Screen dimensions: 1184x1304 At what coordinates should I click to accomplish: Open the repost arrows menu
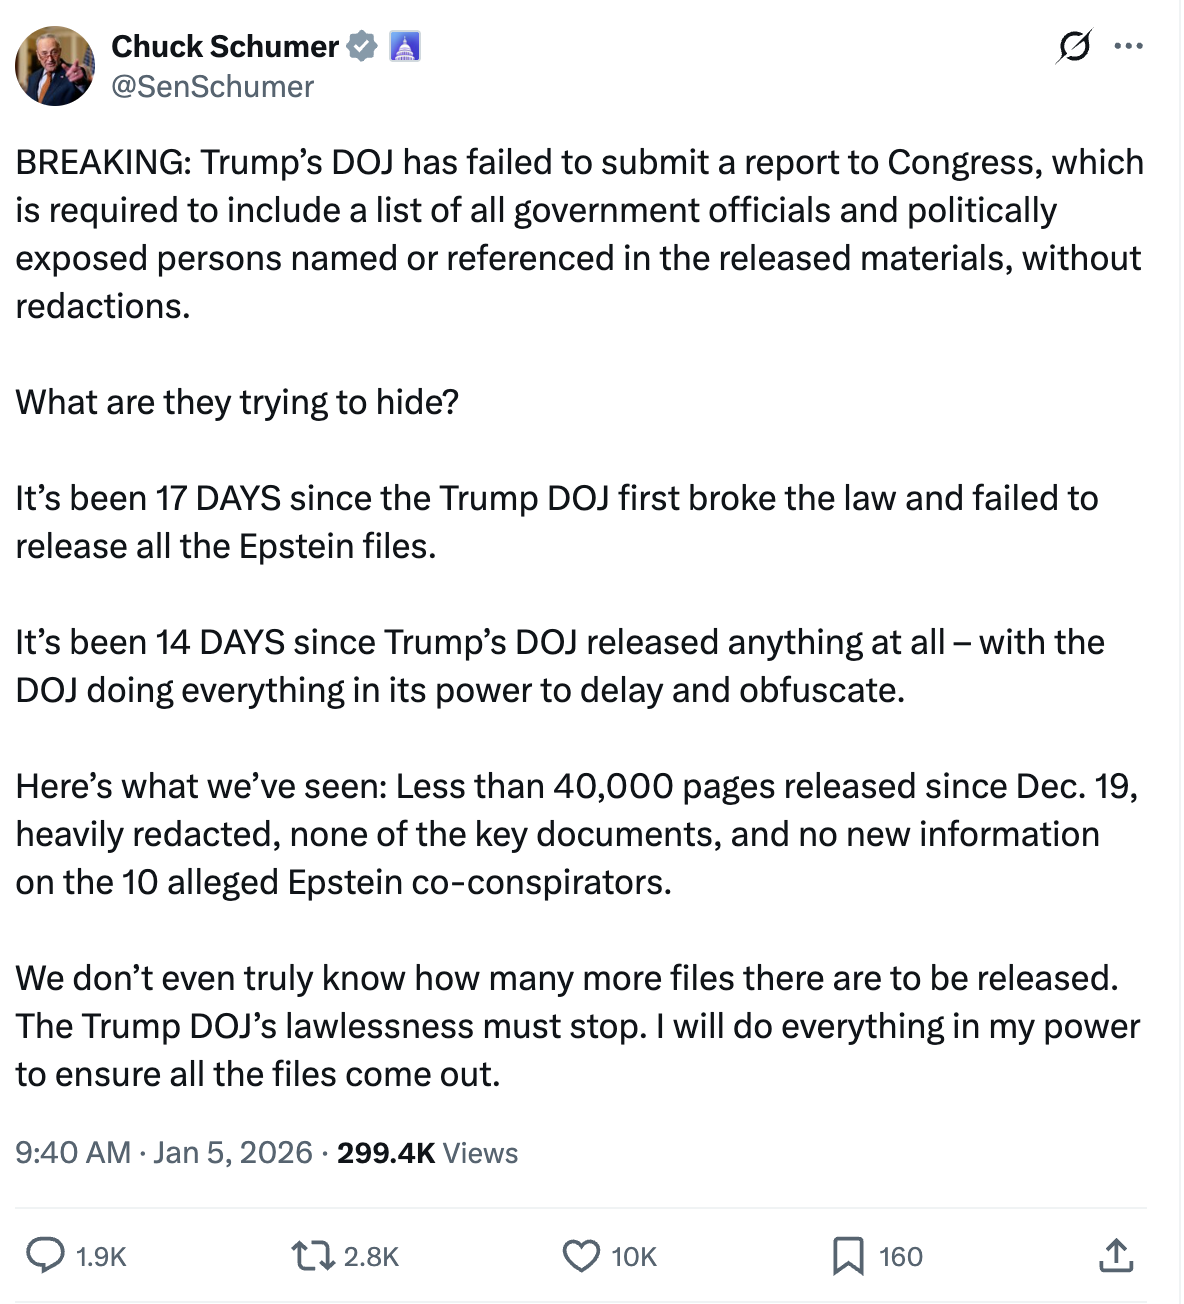coord(312,1255)
